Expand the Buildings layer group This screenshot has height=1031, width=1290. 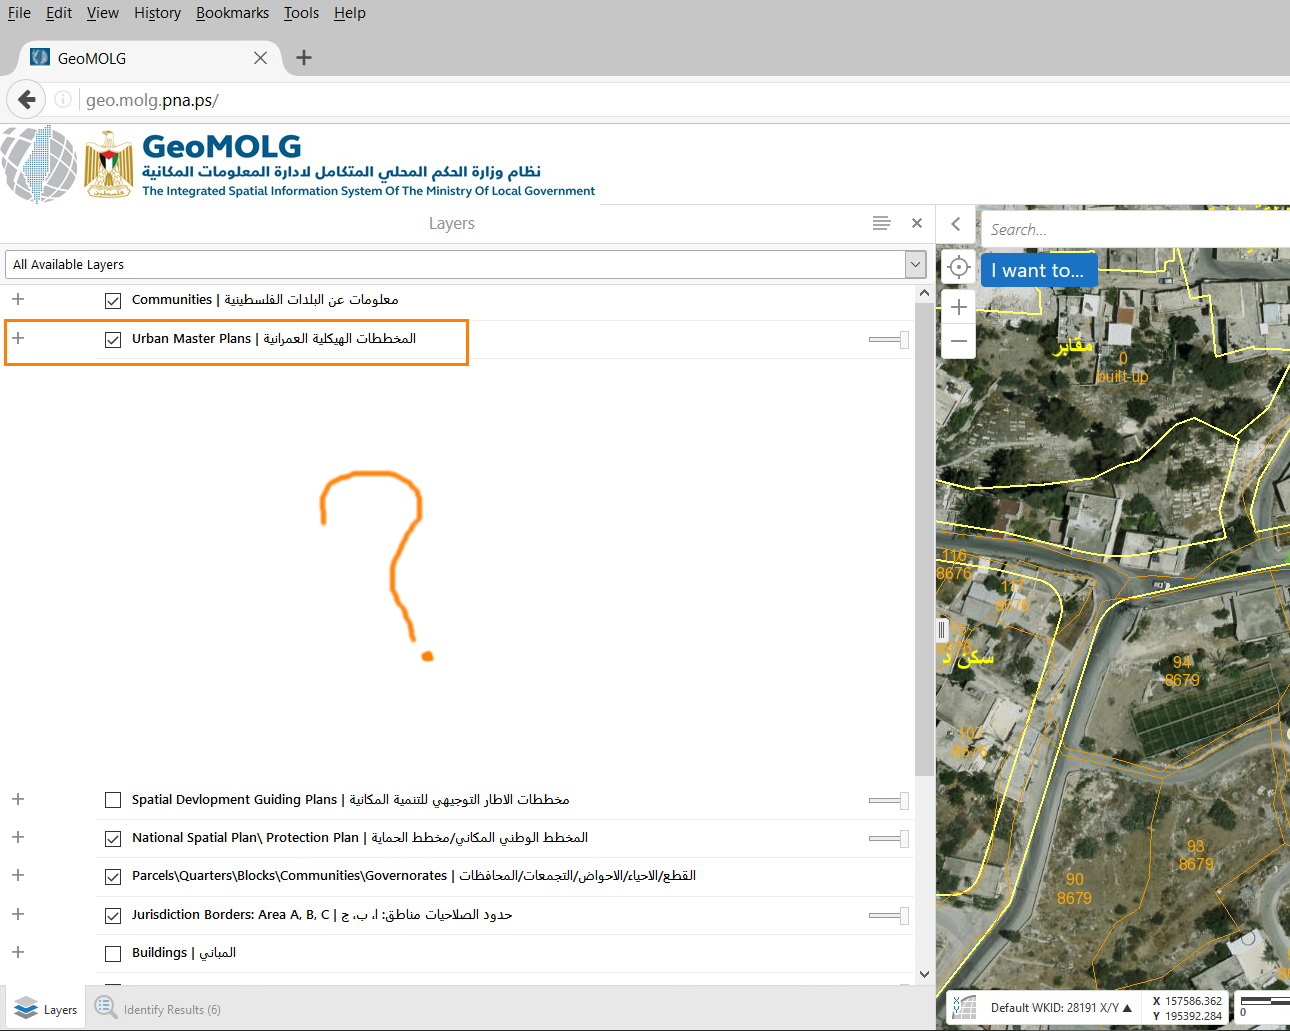tap(18, 952)
